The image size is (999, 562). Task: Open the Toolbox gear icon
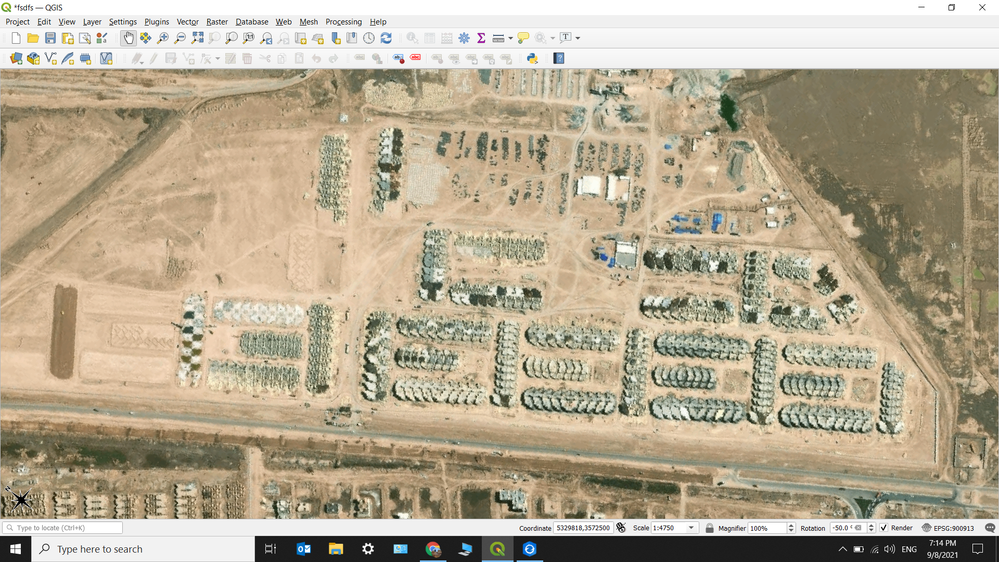point(464,38)
